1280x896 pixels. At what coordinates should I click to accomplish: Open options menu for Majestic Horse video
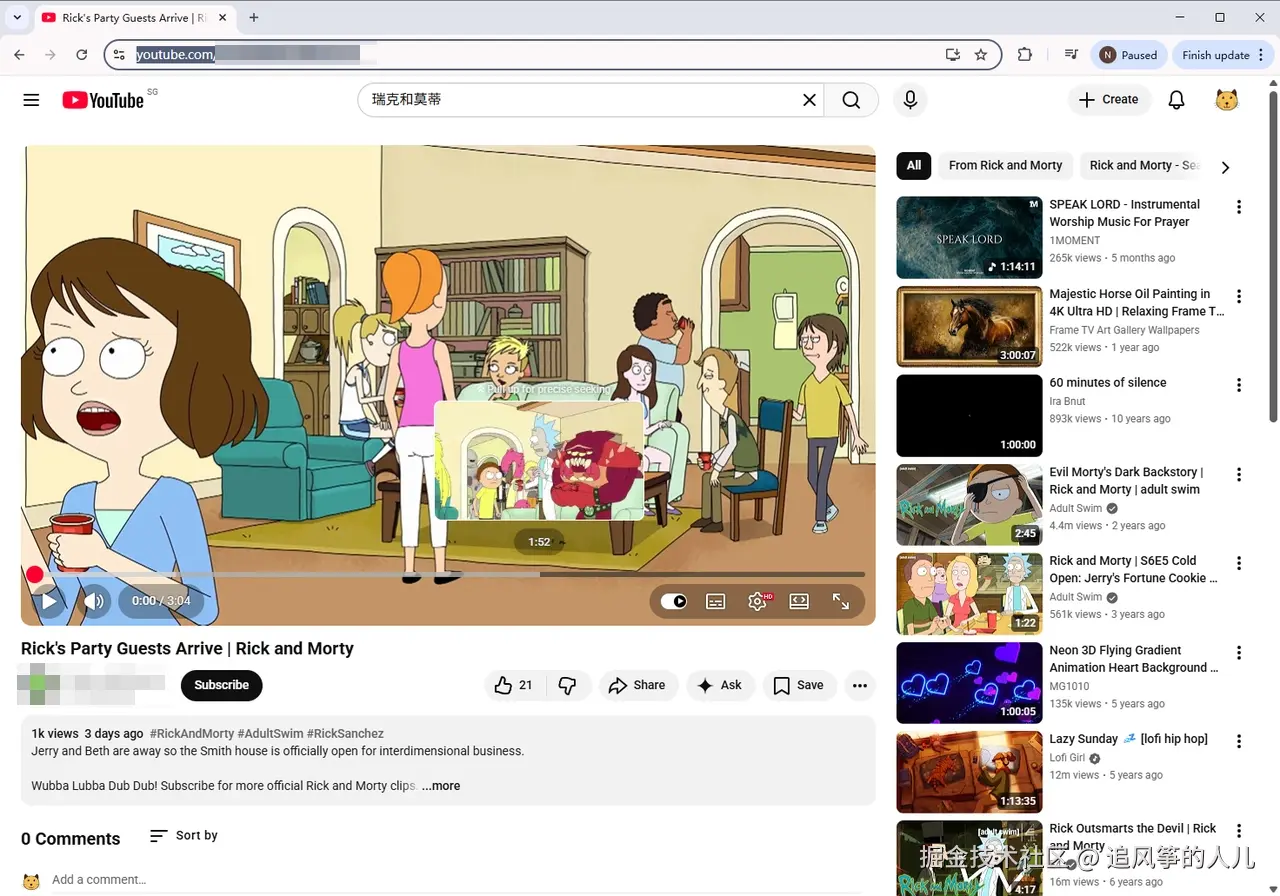coord(1239,297)
